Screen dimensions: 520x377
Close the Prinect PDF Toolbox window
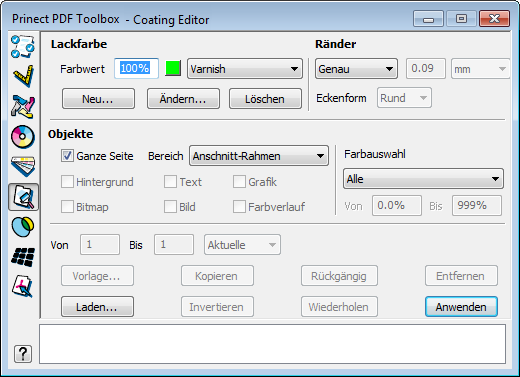tap(494, 19)
